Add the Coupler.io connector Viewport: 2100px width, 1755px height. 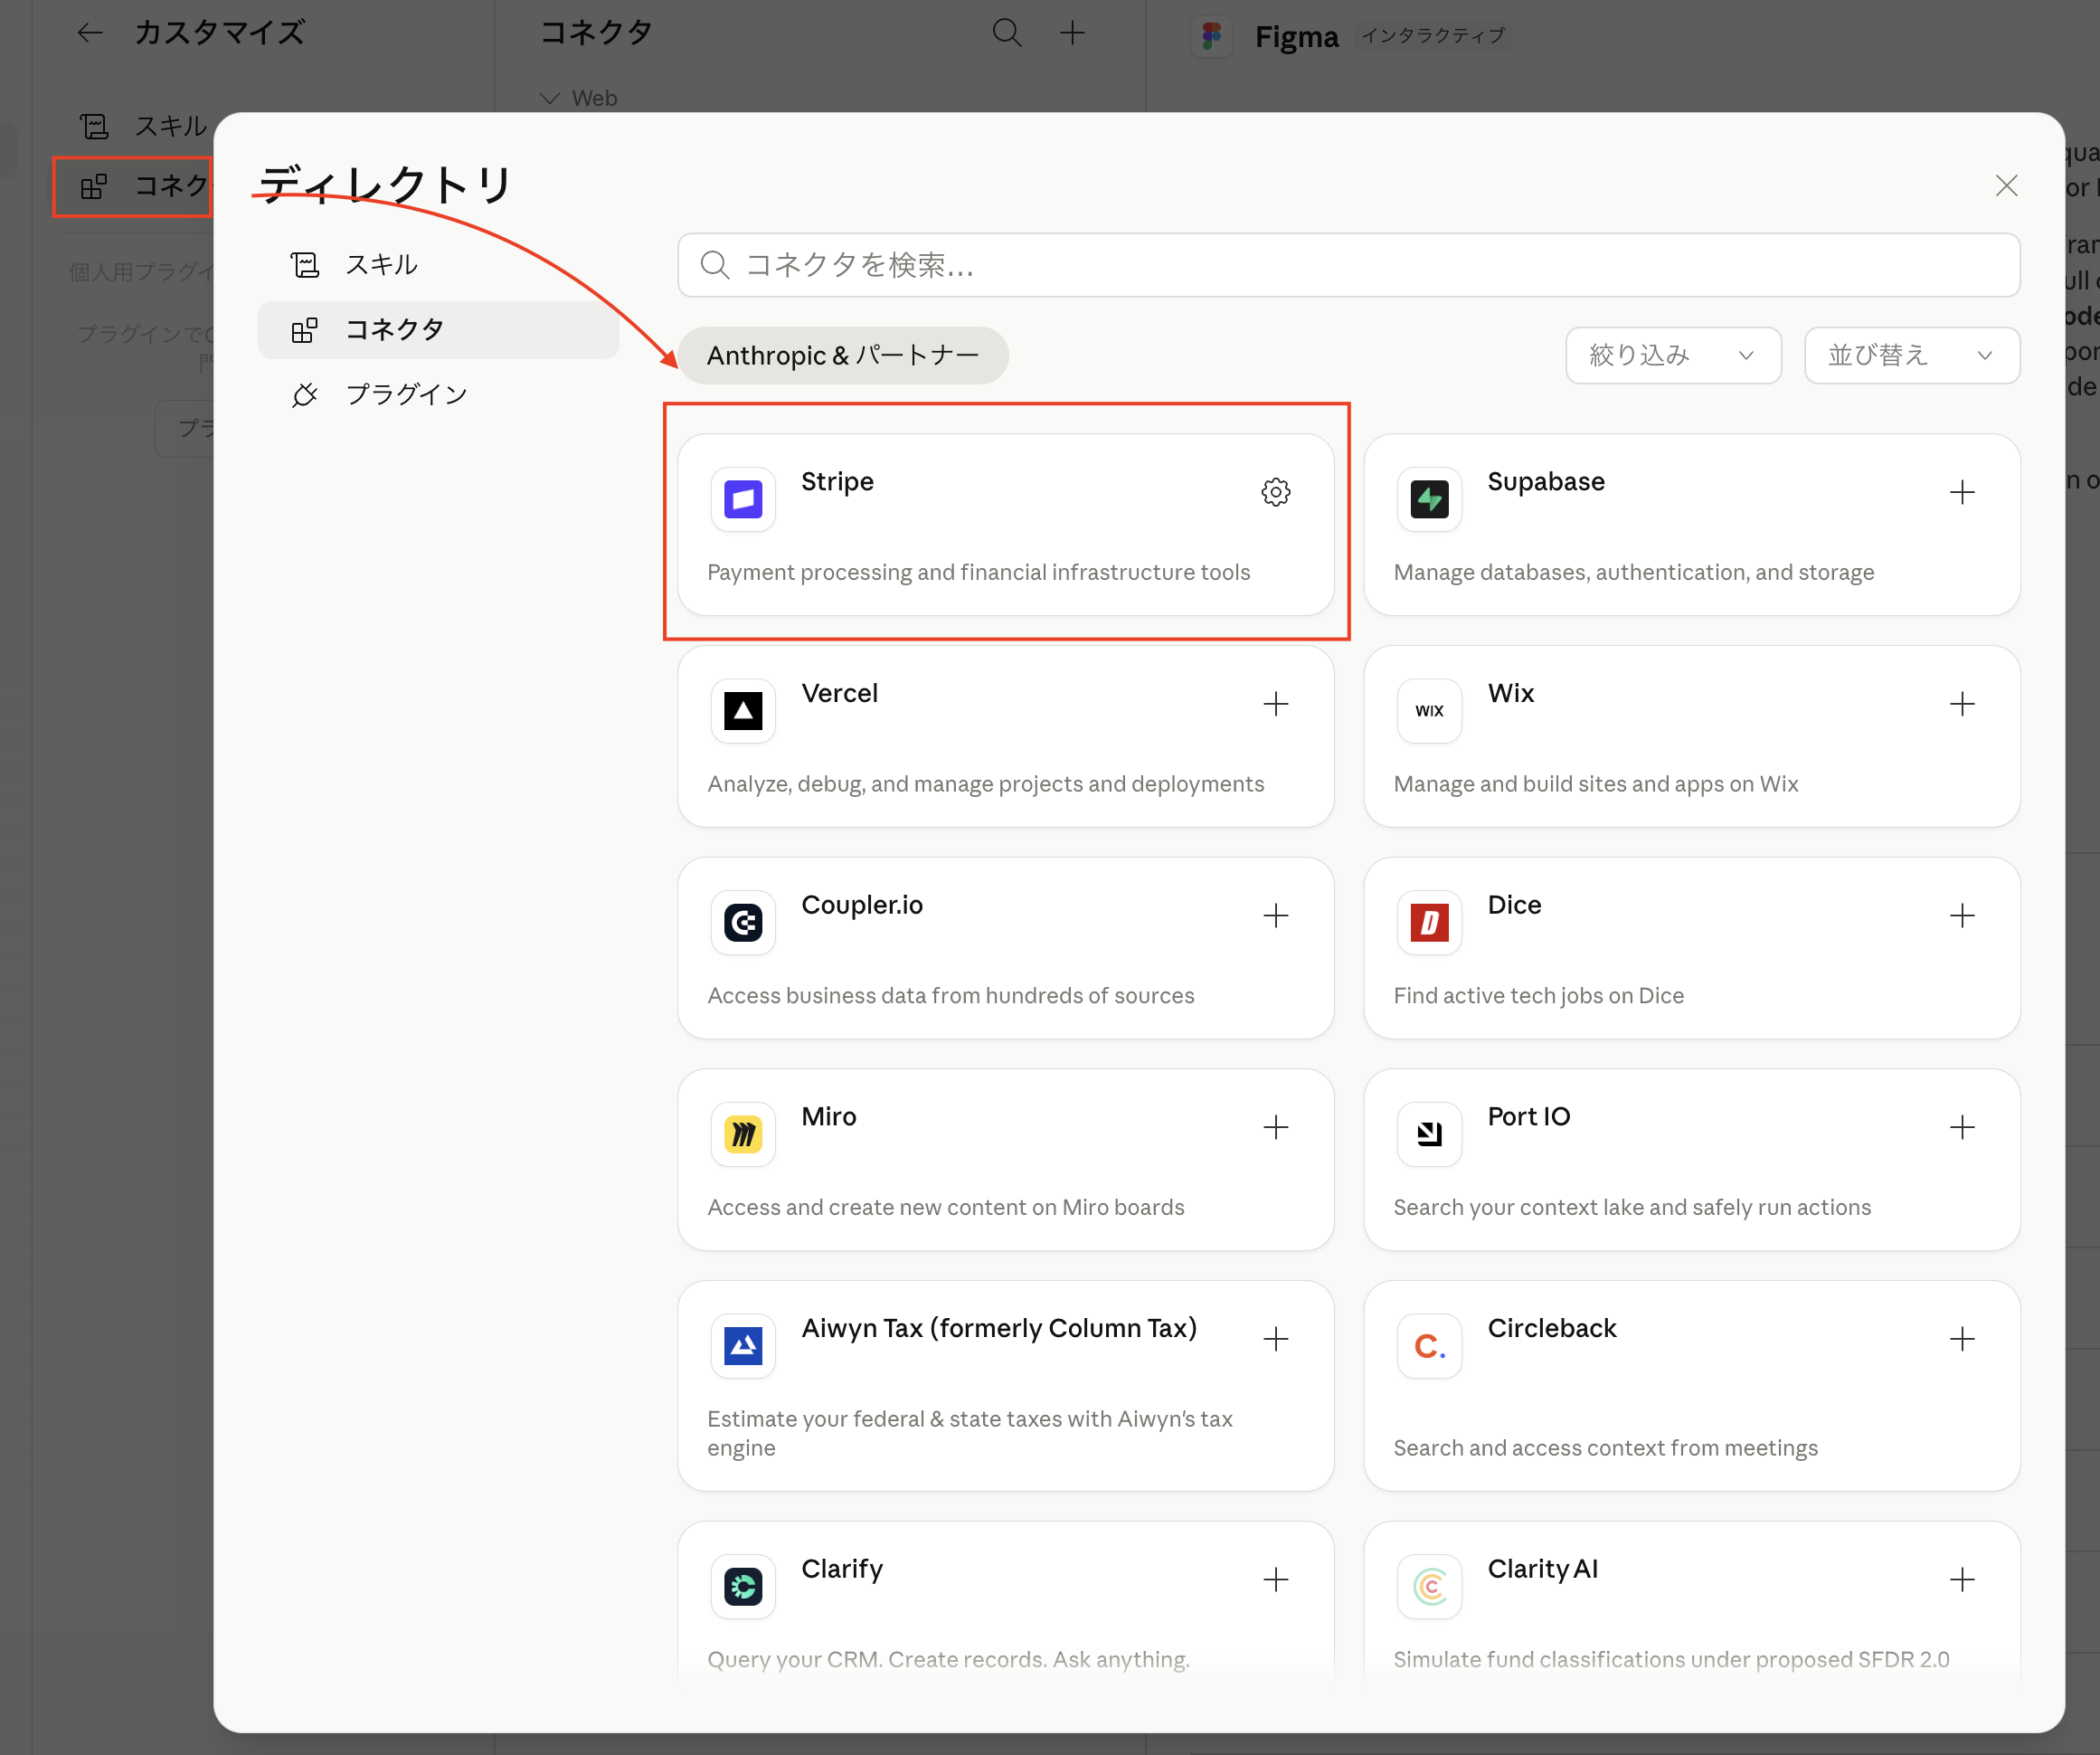(x=1275, y=916)
